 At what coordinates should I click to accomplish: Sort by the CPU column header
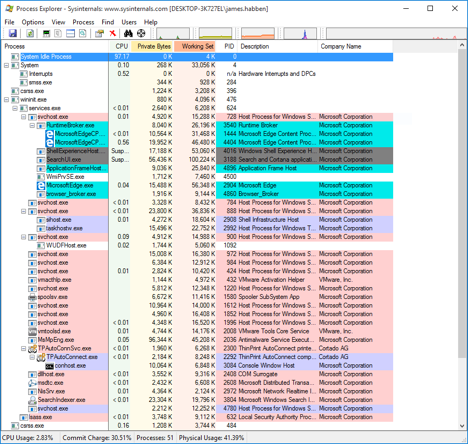pyautogui.click(x=120, y=46)
